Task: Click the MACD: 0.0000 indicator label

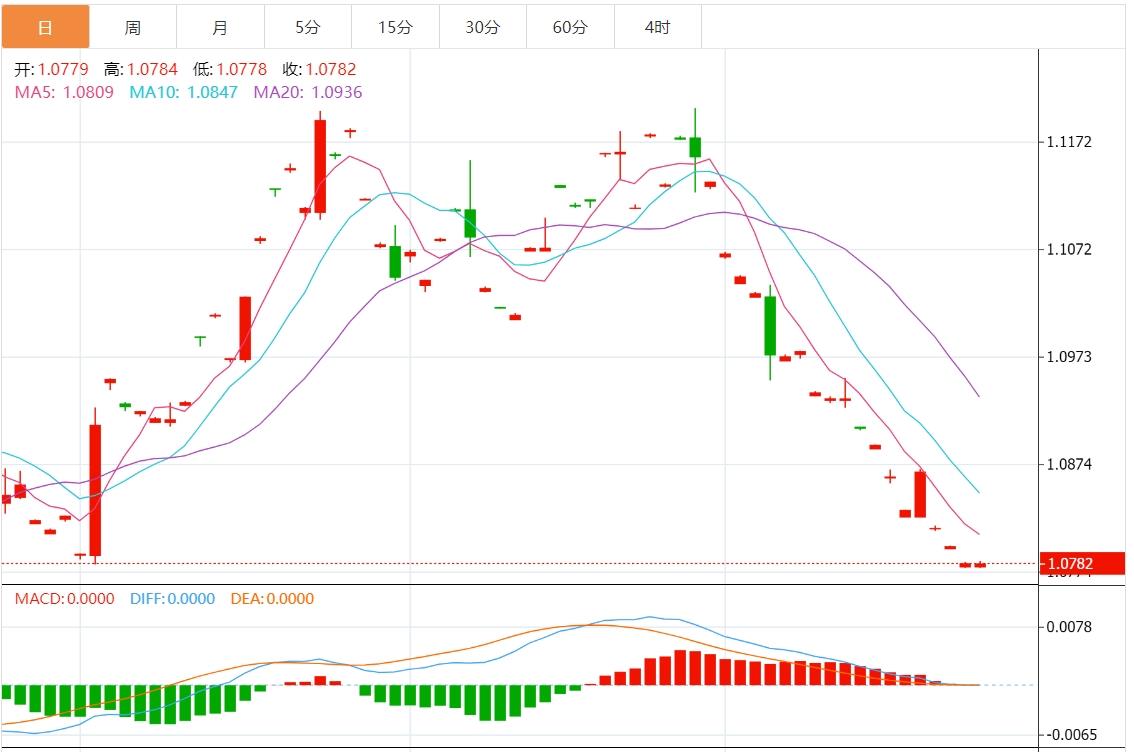Action: tap(64, 599)
